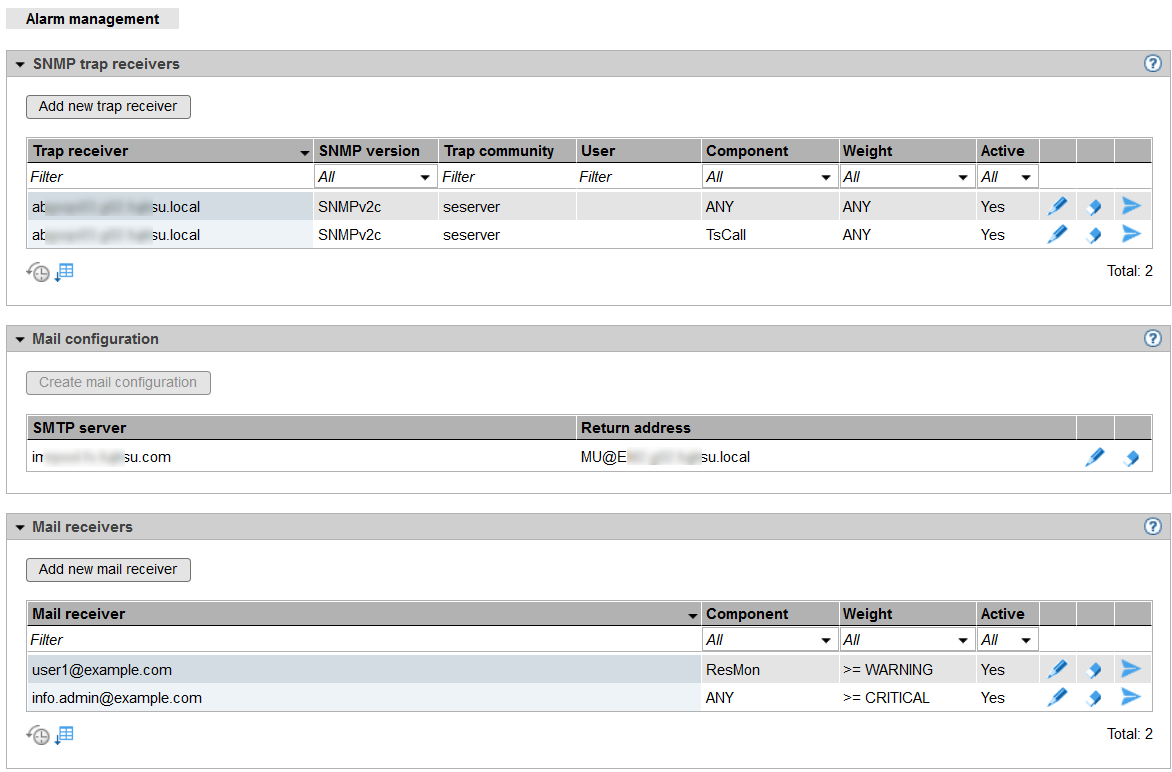Click pencil edit icon for user1@example.com receiver
Screen dimensions: 1172x772
tap(1057, 669)
